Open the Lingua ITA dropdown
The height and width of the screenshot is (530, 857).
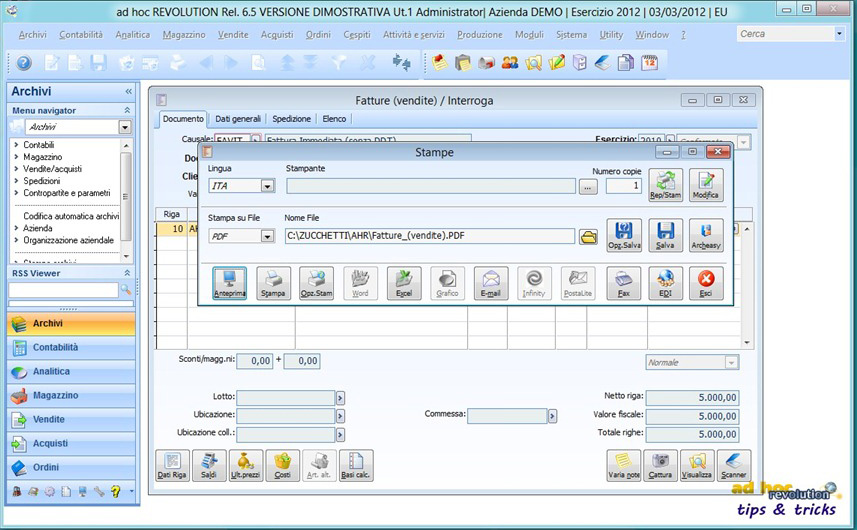267,186
